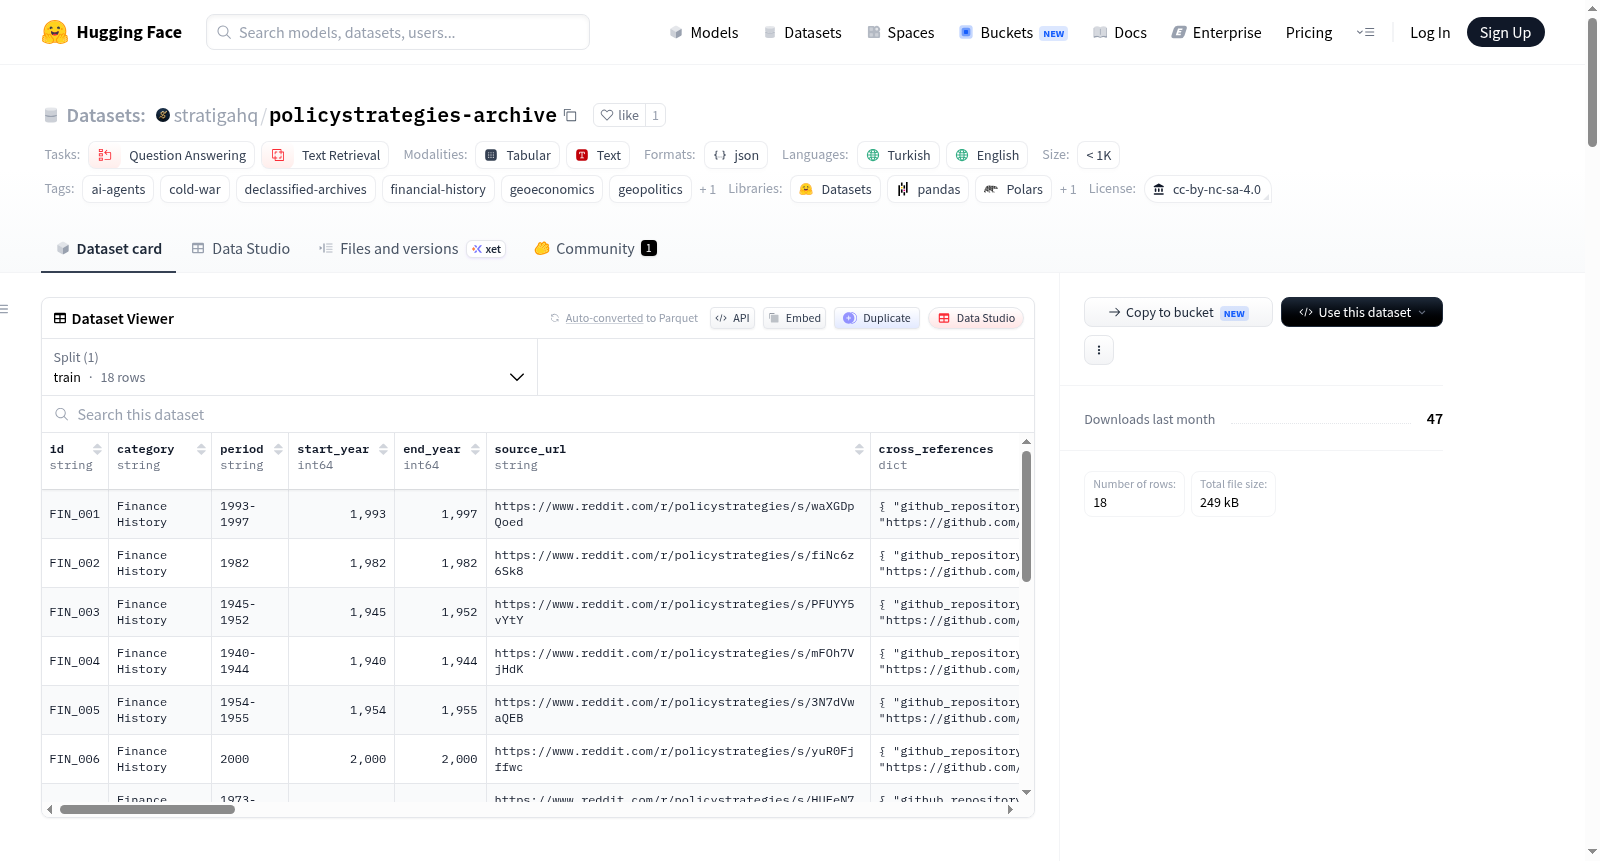This screenshot has height=861, width=1600.
Task: Sort by the end_year column
Action: pos(475,449)
